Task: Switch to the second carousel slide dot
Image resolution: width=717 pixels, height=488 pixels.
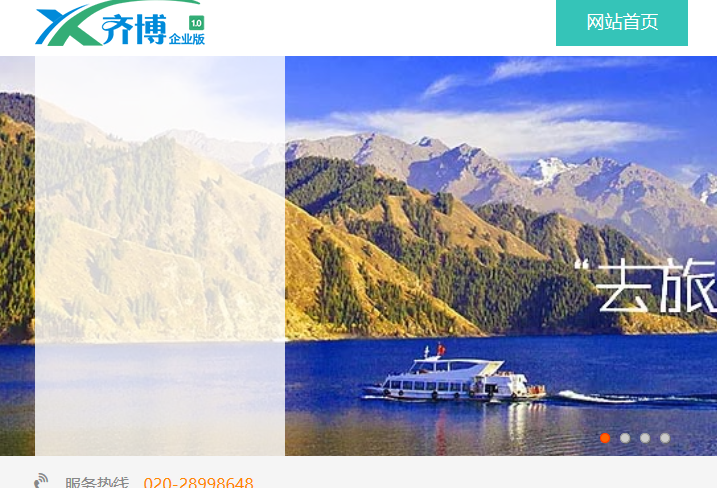Action: 625,438
